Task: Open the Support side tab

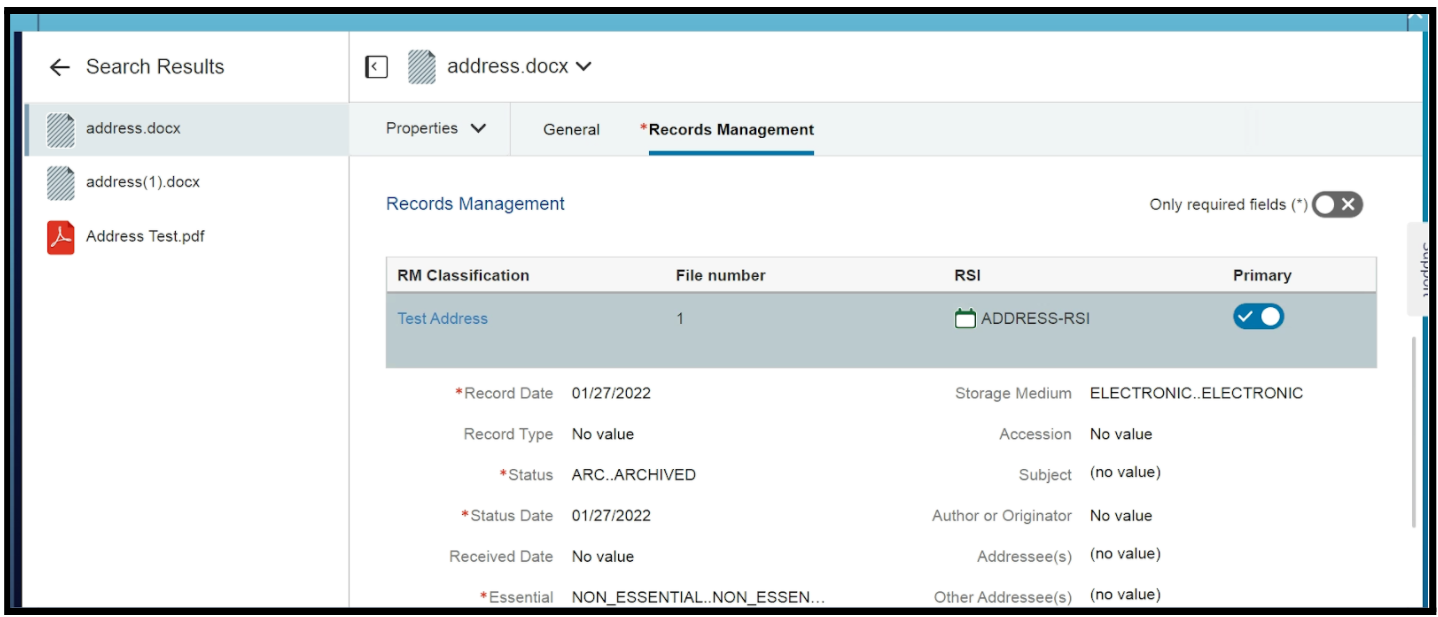Action: 1421,270
